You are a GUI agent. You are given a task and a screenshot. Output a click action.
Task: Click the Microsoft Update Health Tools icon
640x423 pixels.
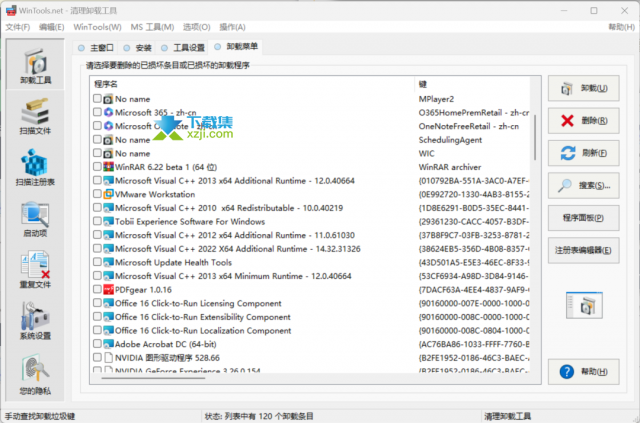tap(108, 262)
